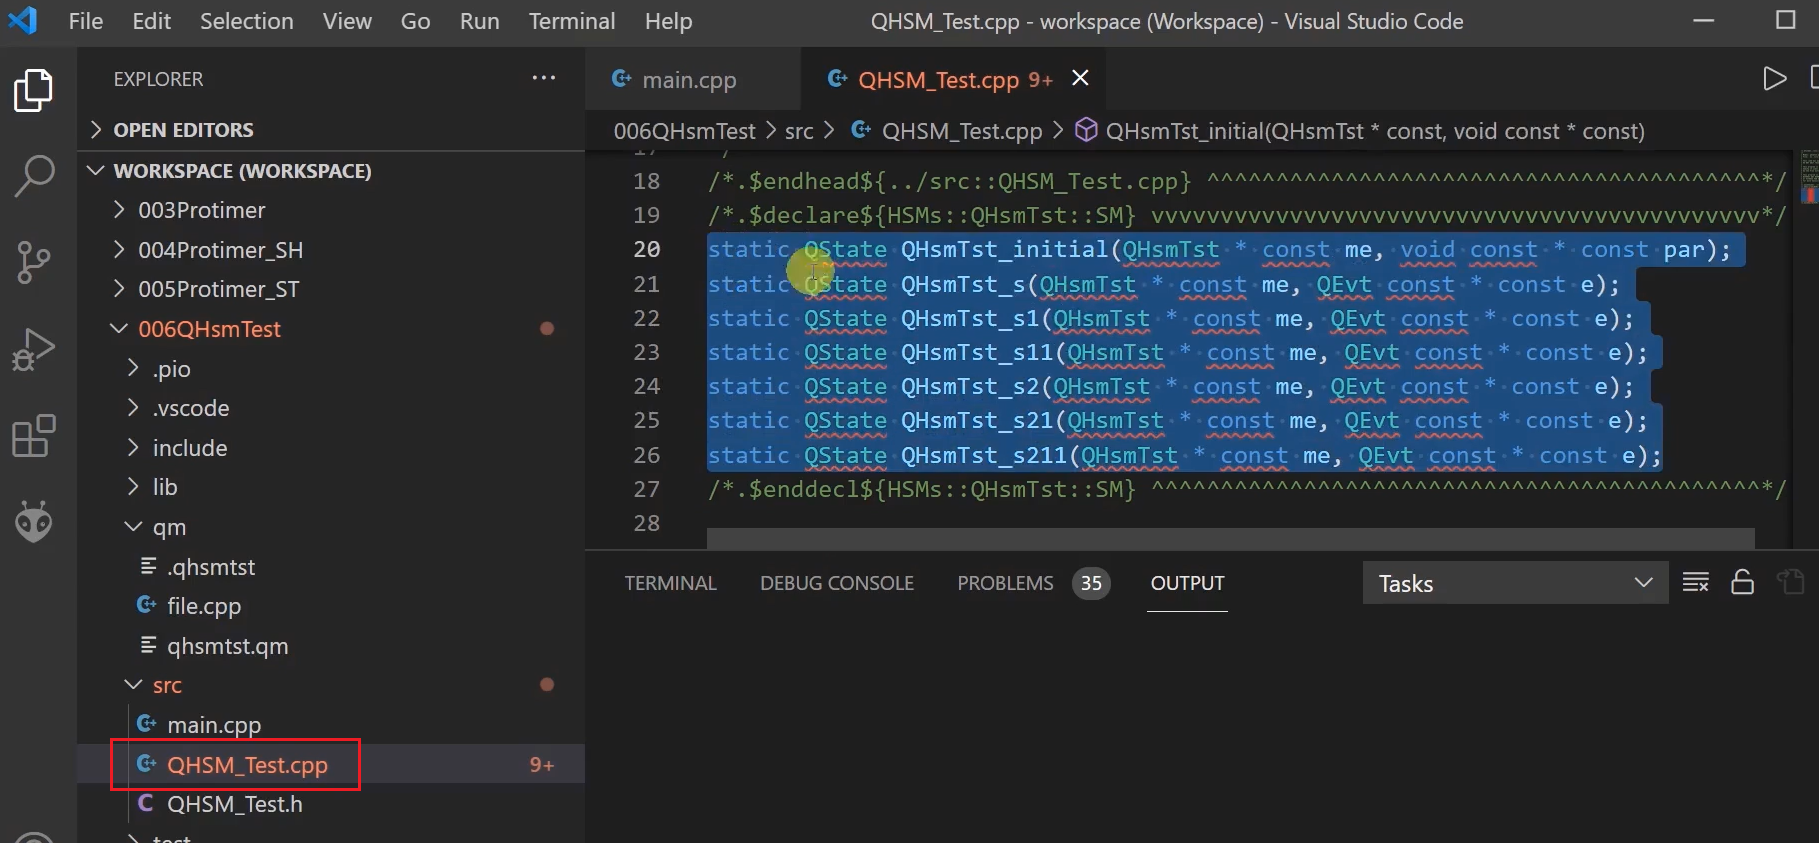
Task: Click symbol cube icon in breadcrumb
Action: 1086,131
